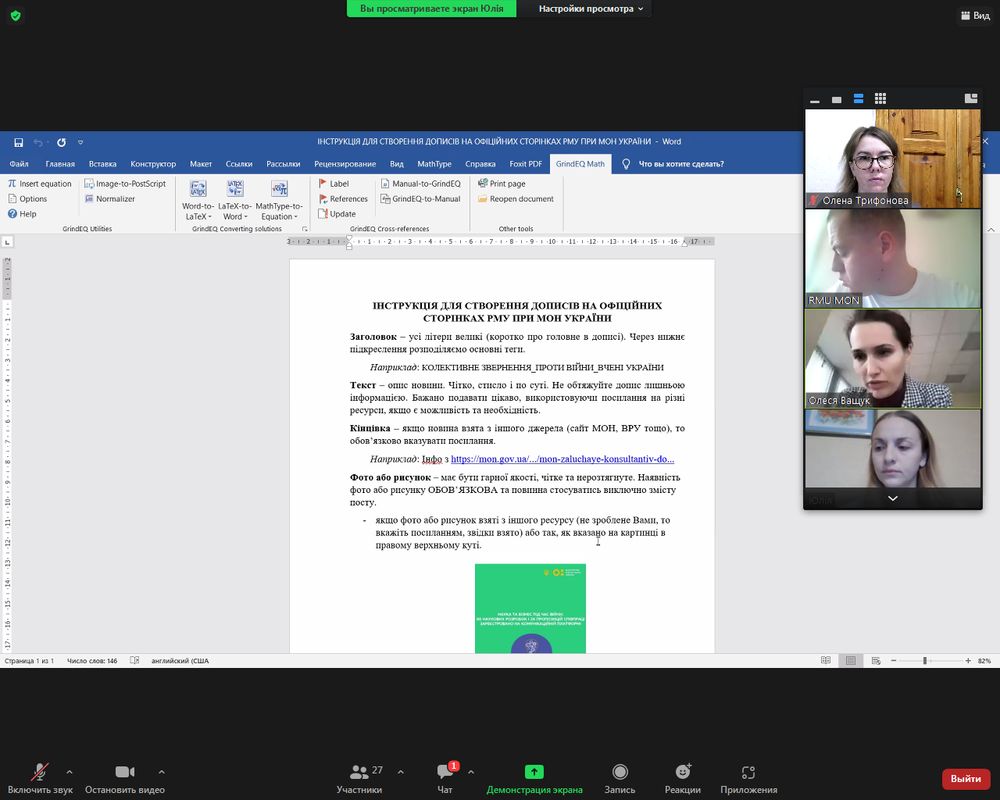Screen dimensions: 1000x800
Task: Click the Вид view button
Action: tap(975, 15)
